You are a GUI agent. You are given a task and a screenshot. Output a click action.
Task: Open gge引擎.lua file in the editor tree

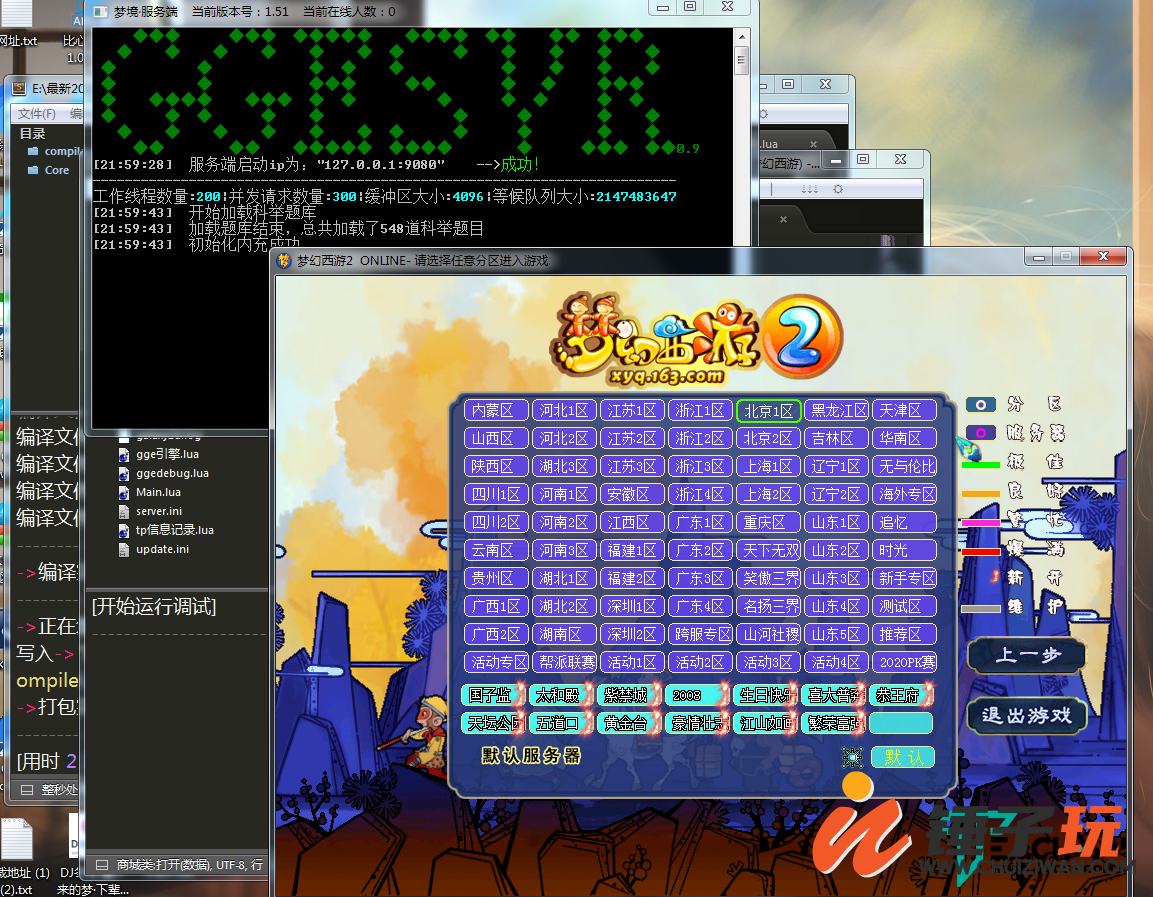tap(167, 454)
